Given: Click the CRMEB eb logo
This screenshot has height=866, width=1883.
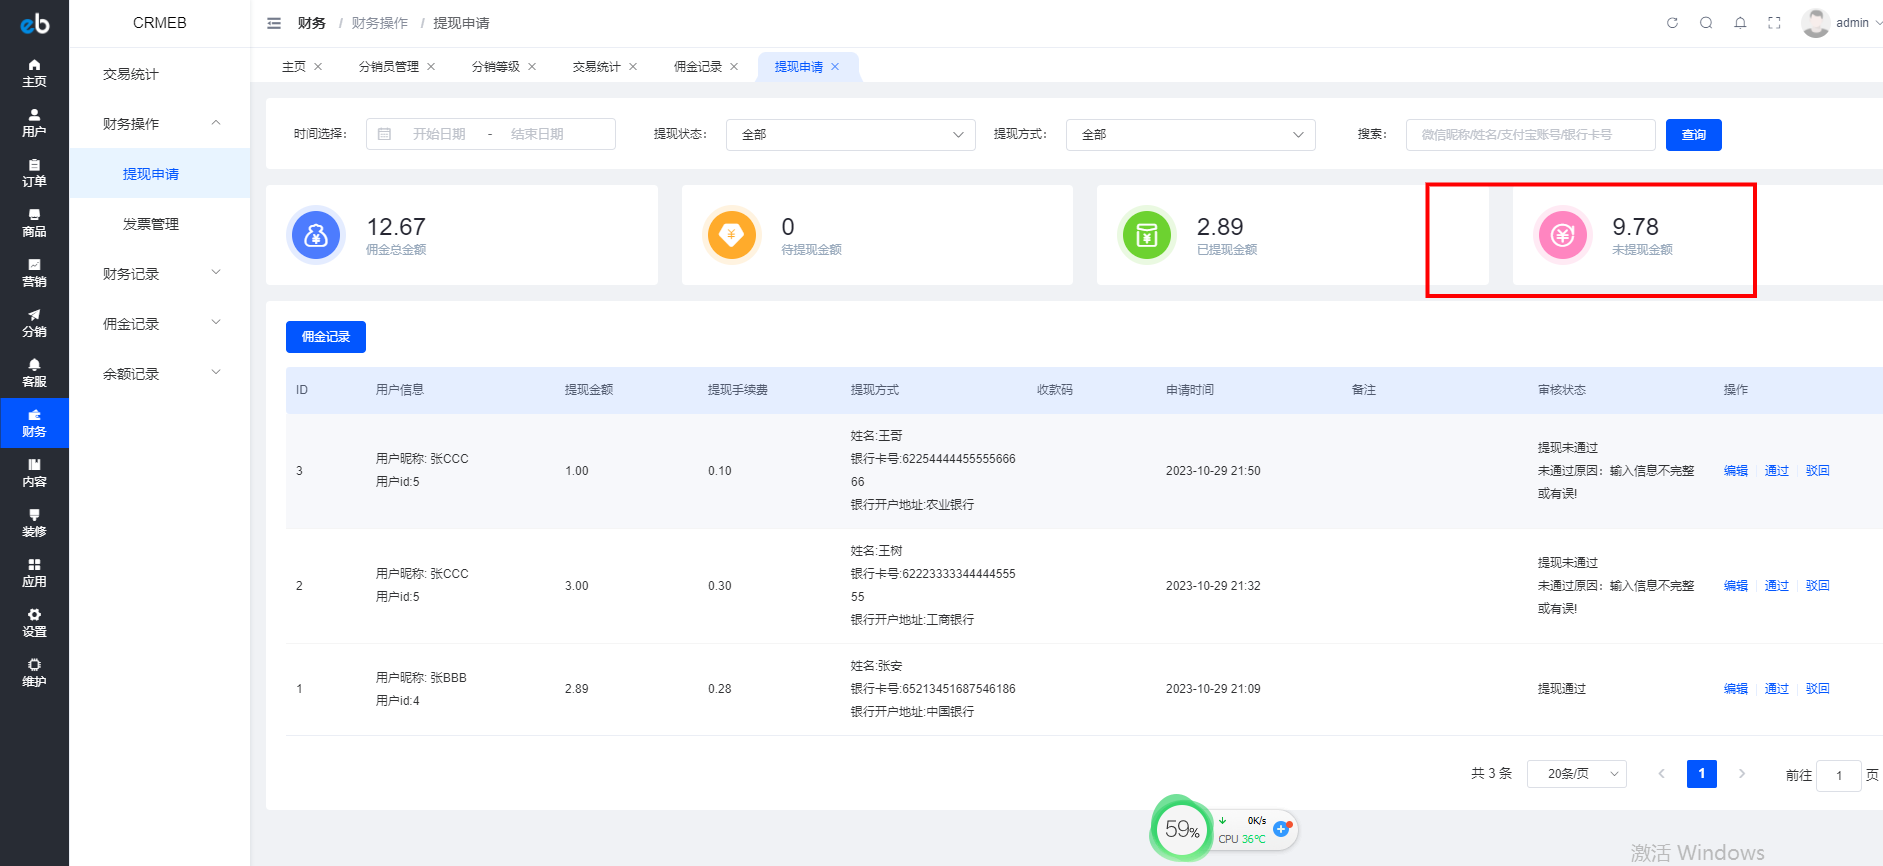Looking at the screenshot, I should click(35, 23).
